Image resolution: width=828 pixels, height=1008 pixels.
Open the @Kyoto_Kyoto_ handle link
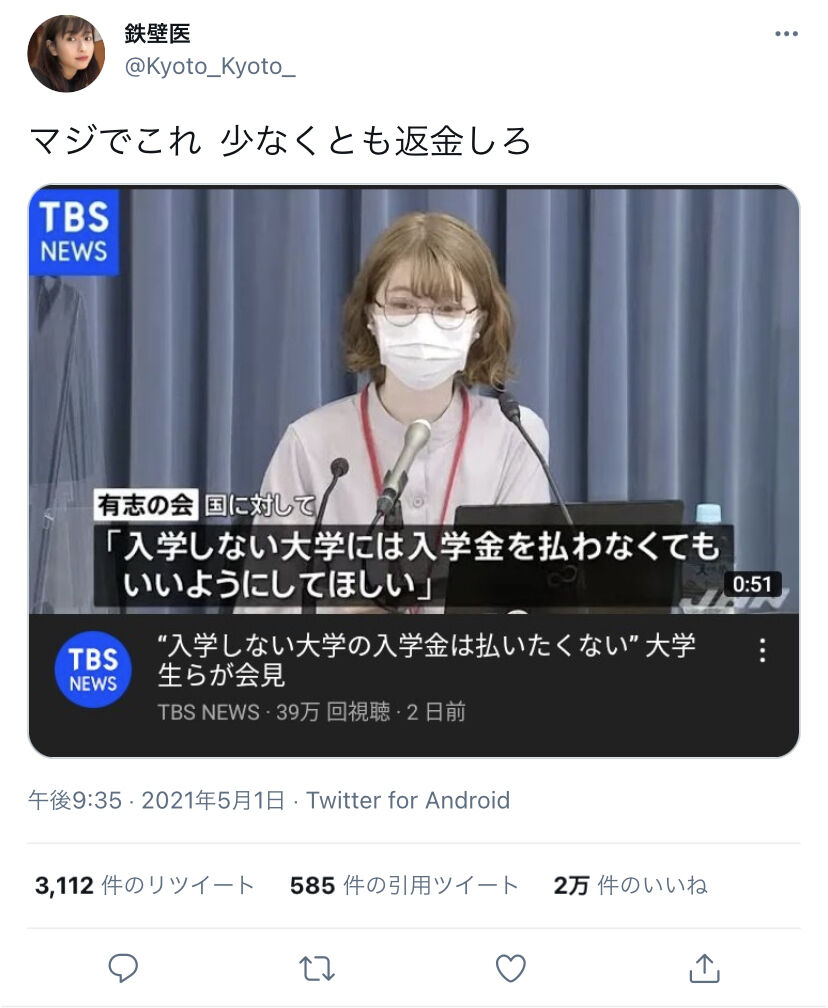pos(210,66)
